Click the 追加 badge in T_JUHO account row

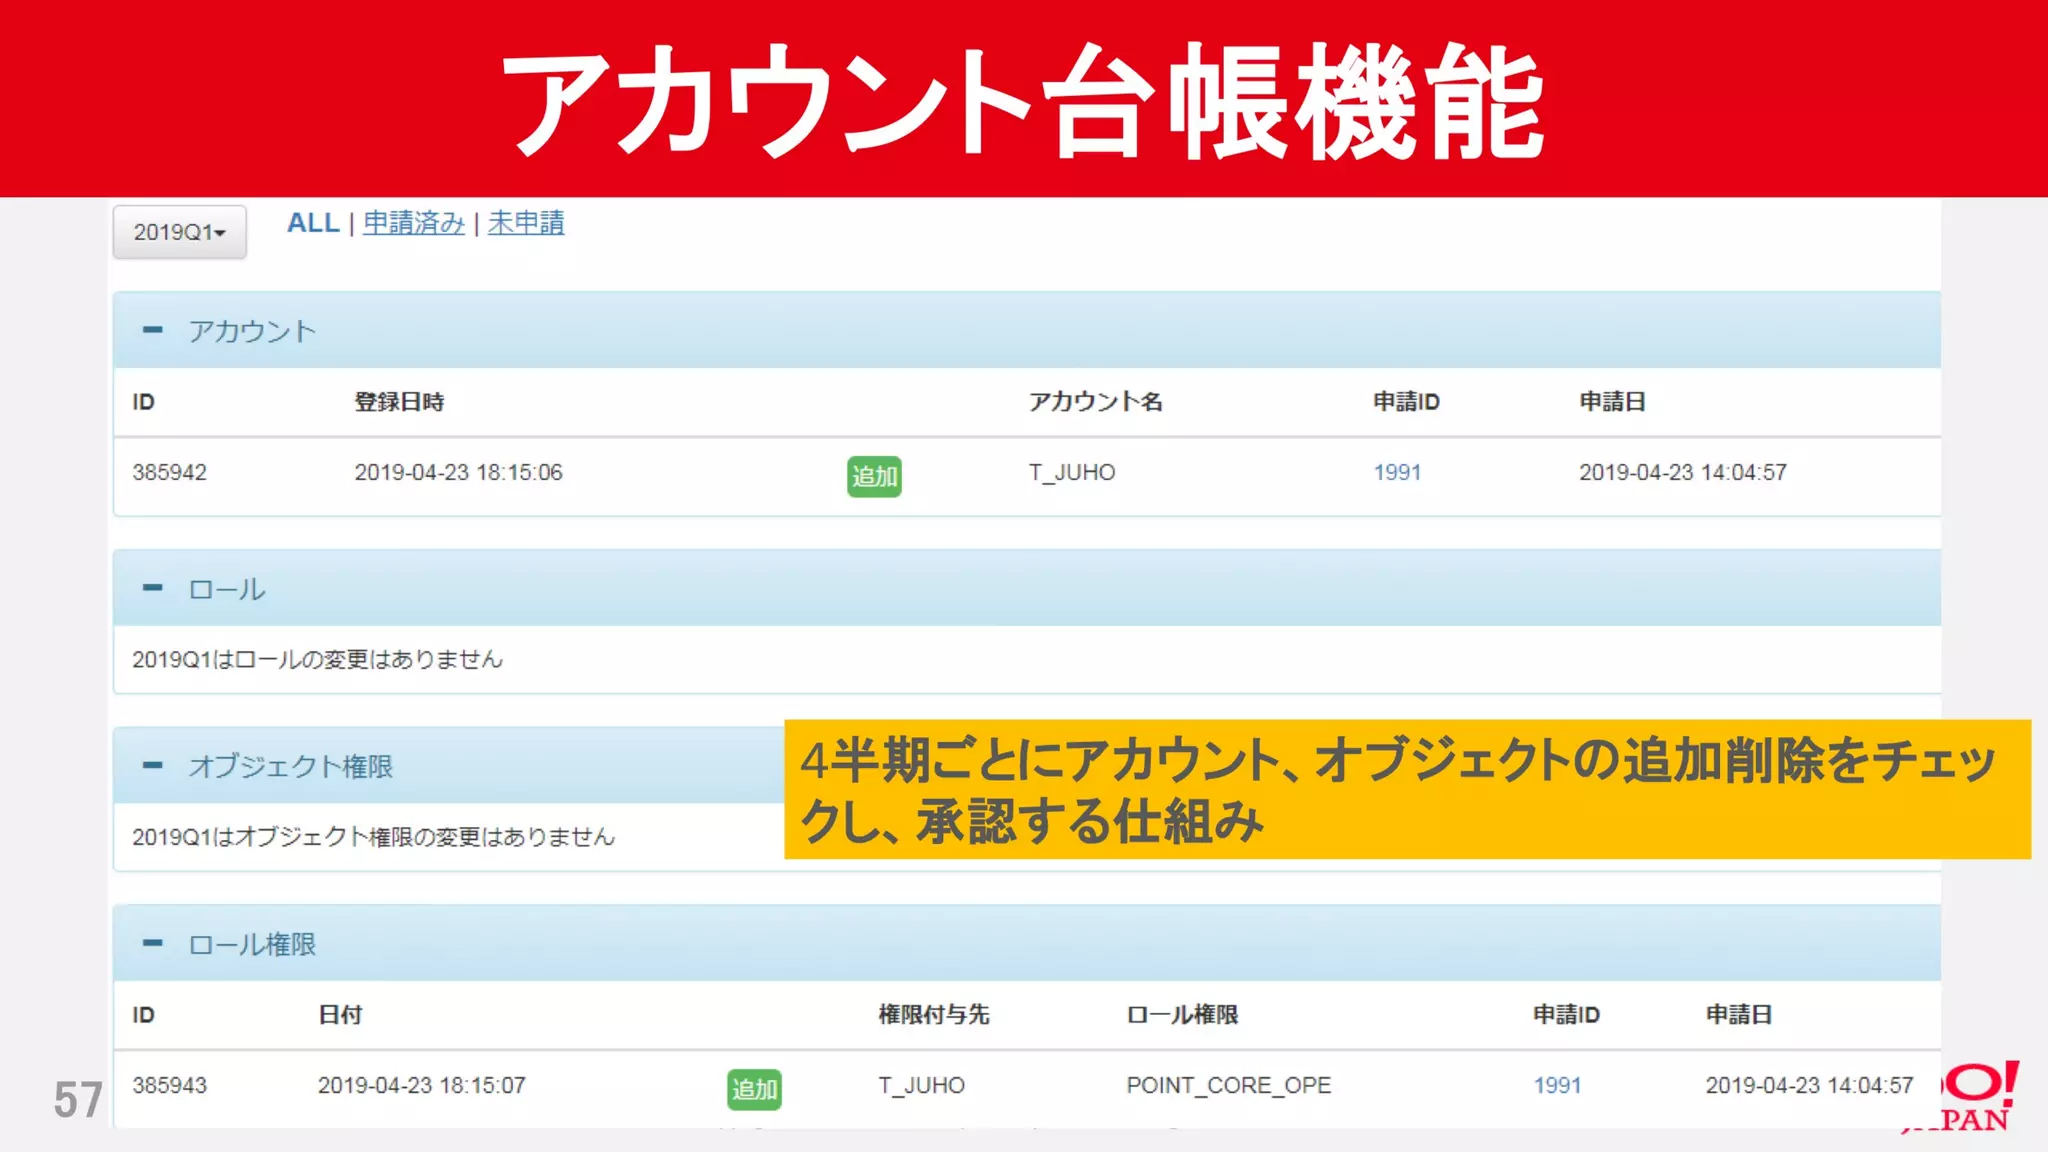874,476
